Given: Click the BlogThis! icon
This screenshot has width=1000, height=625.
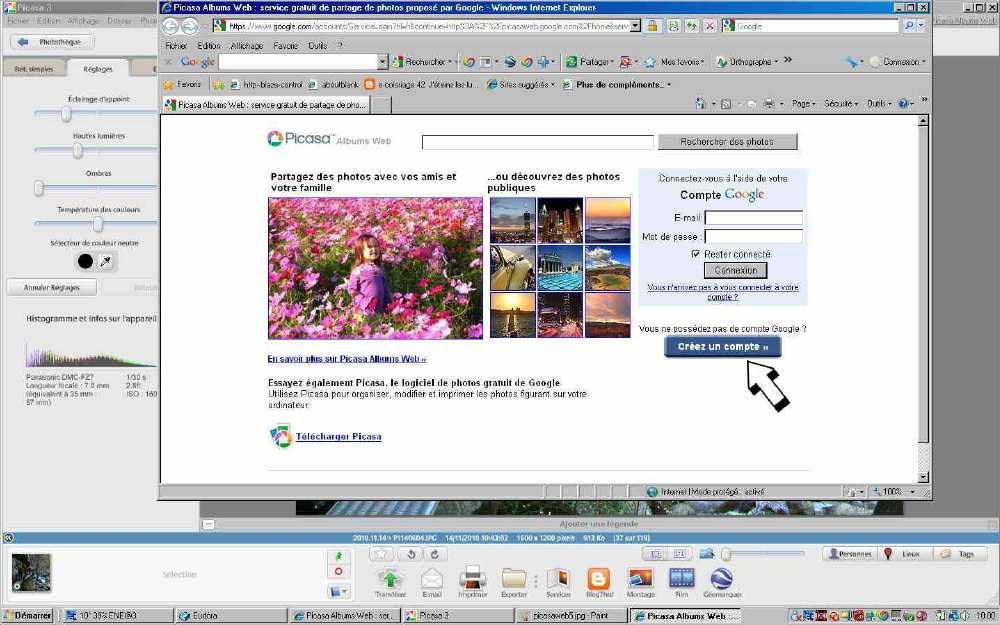Looking at the screenshot, I should (x=599, y=578).
